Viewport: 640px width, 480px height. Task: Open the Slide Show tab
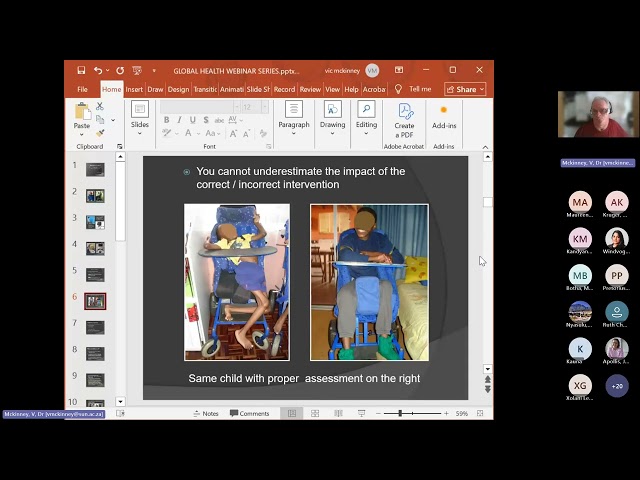pyautogui.click(x=258, y=89)
